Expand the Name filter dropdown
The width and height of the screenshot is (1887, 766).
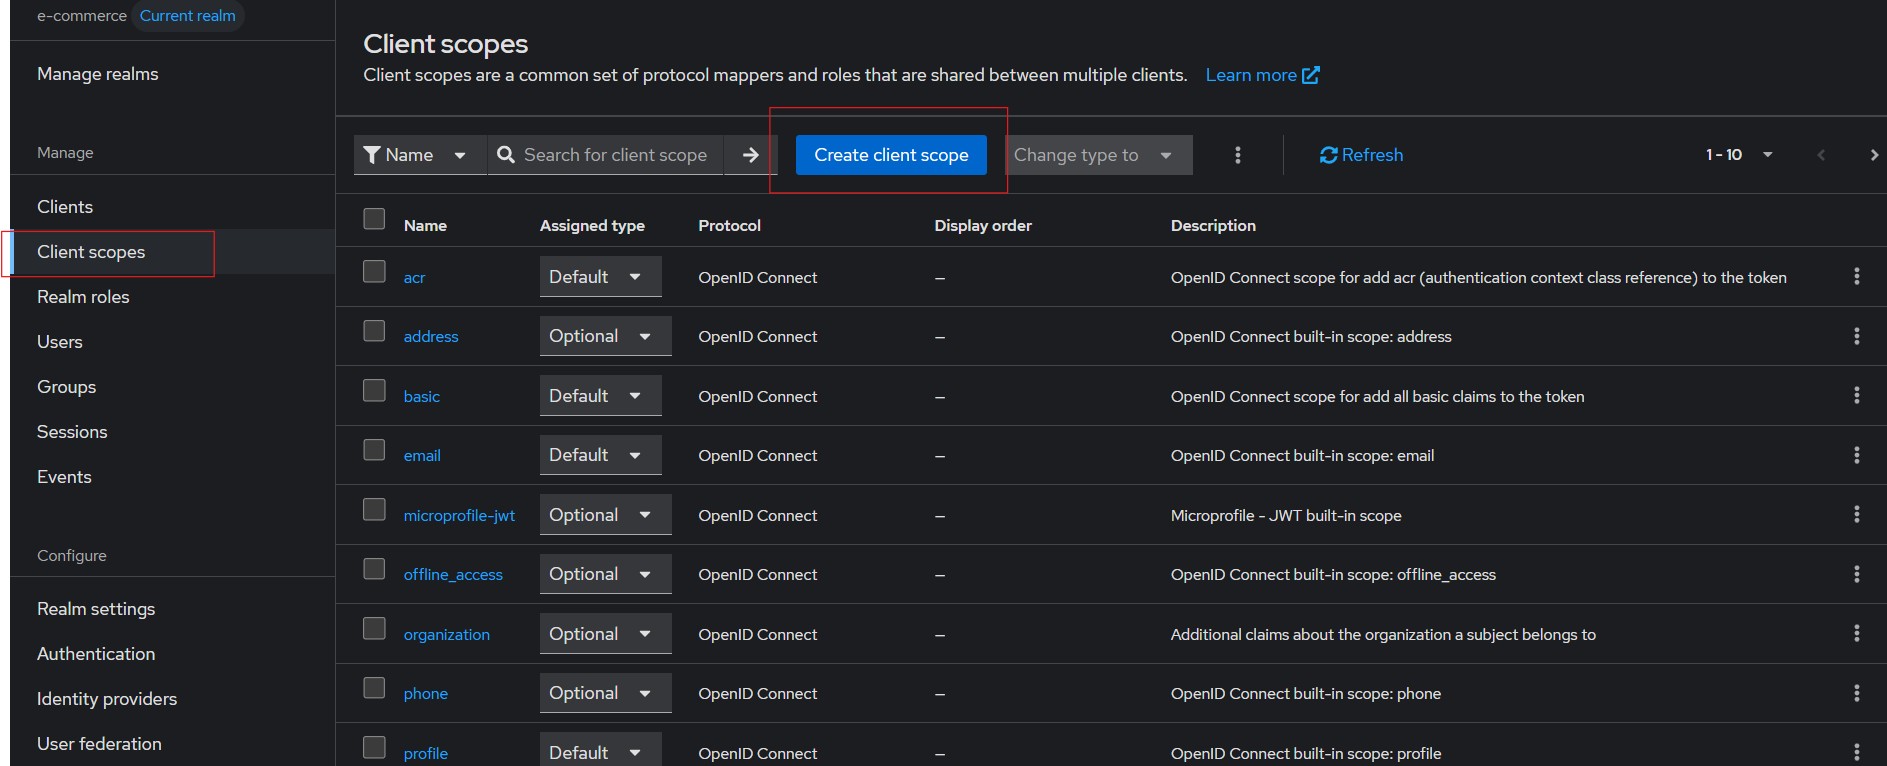pyautogui.click(x=416, y=155)
